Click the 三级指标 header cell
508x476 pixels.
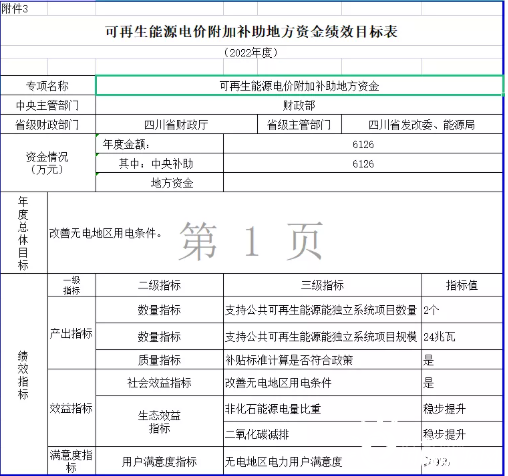(x=322, y=285)
